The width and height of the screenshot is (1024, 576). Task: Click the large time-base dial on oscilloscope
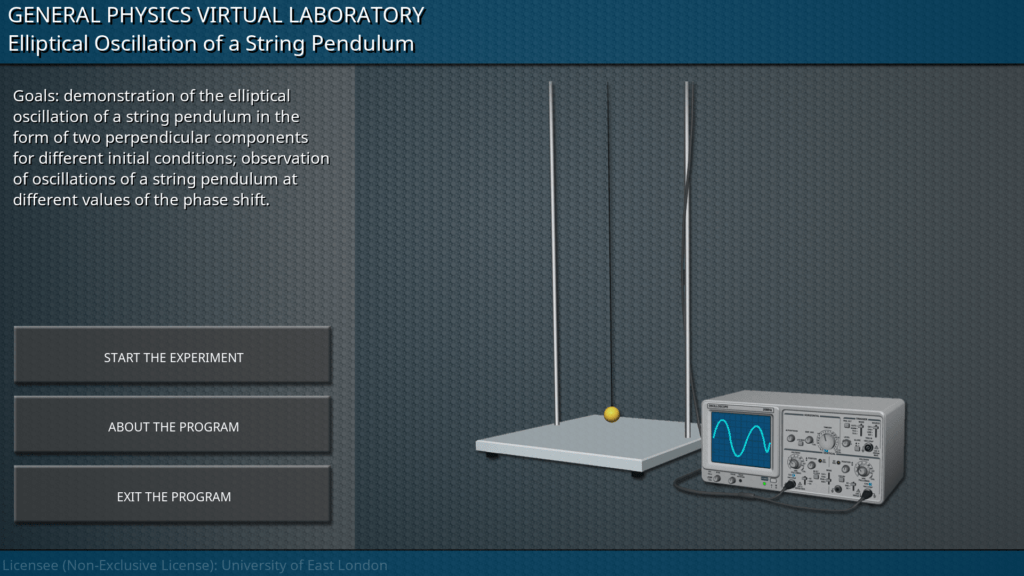coord(827,439)
